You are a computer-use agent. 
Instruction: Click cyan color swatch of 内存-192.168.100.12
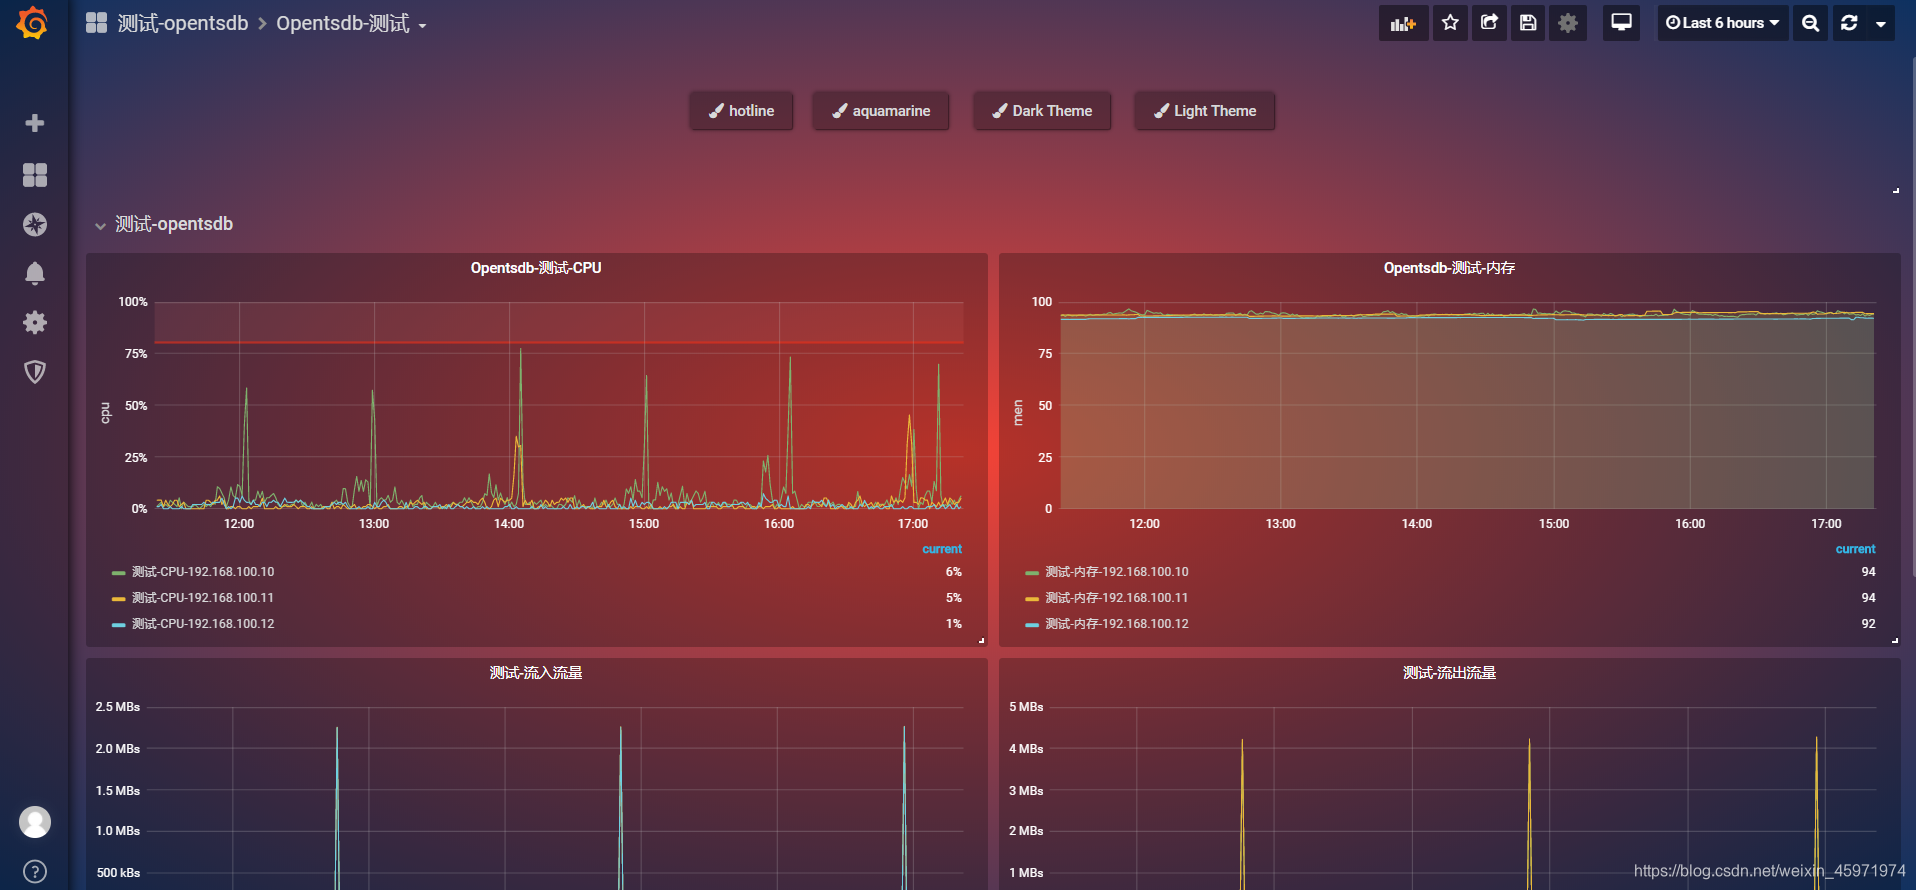click(1032, 625)
